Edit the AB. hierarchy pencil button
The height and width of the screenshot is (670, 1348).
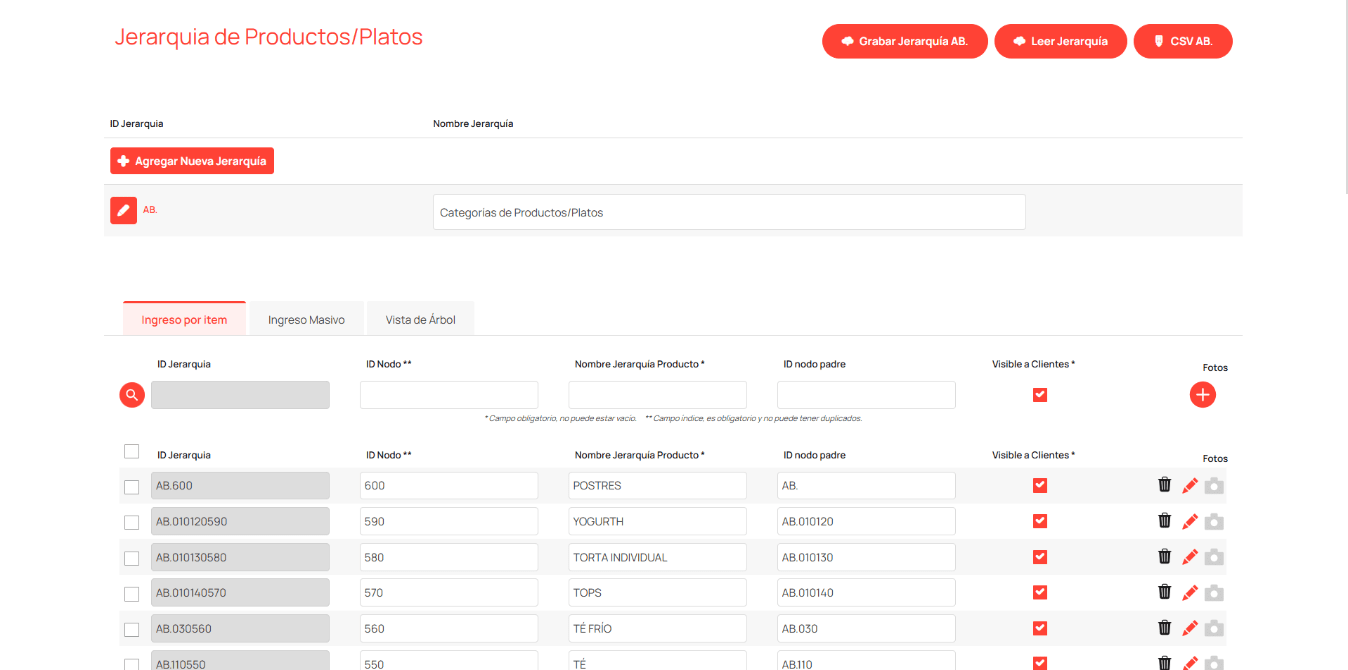pos(123,210)
